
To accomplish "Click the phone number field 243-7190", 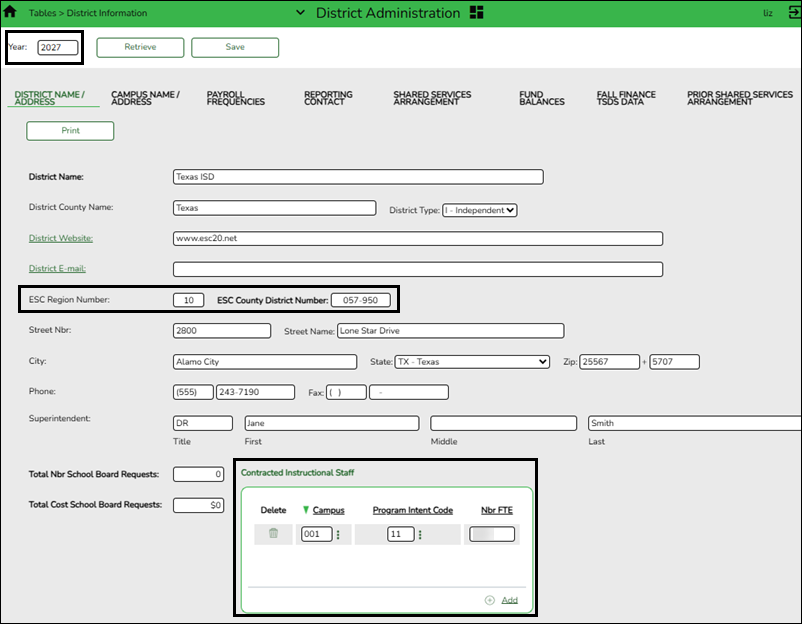I will click(x=255, y=392).
